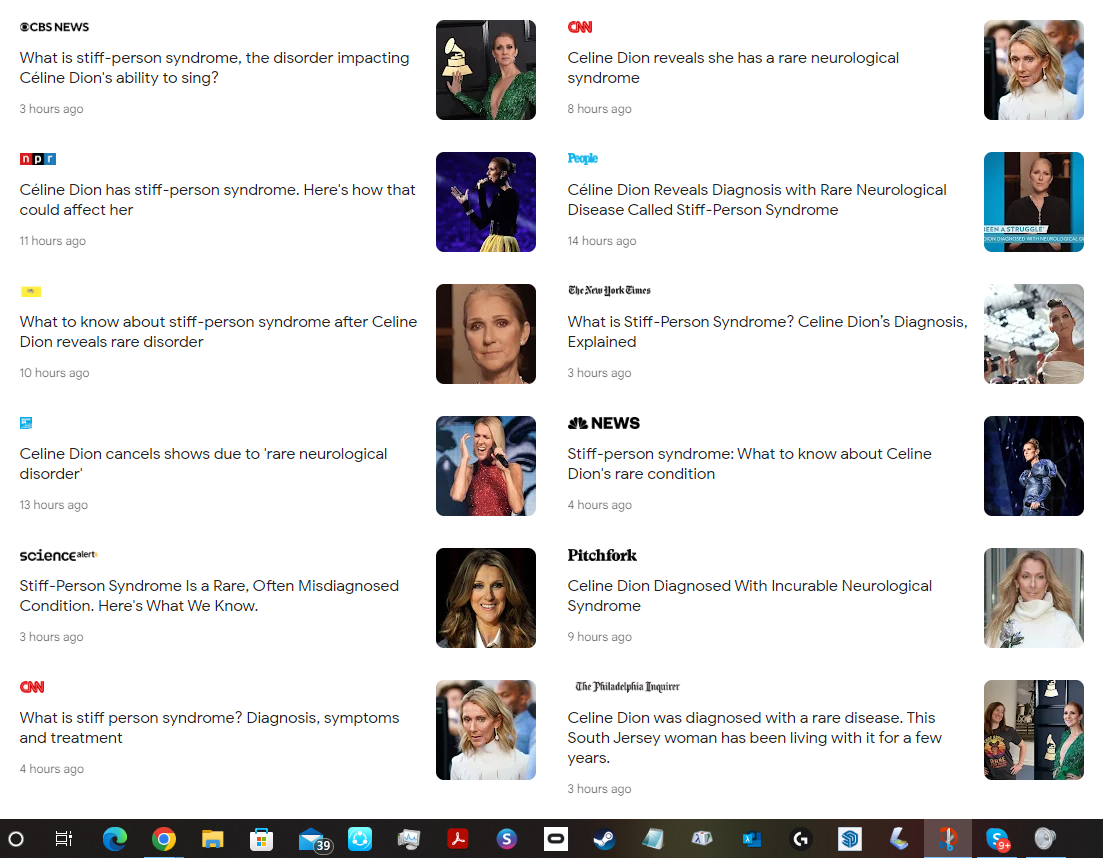
Task: Open CNN 'Diagnosis, symptoms and treatment' article
Action: click(209, 727)
